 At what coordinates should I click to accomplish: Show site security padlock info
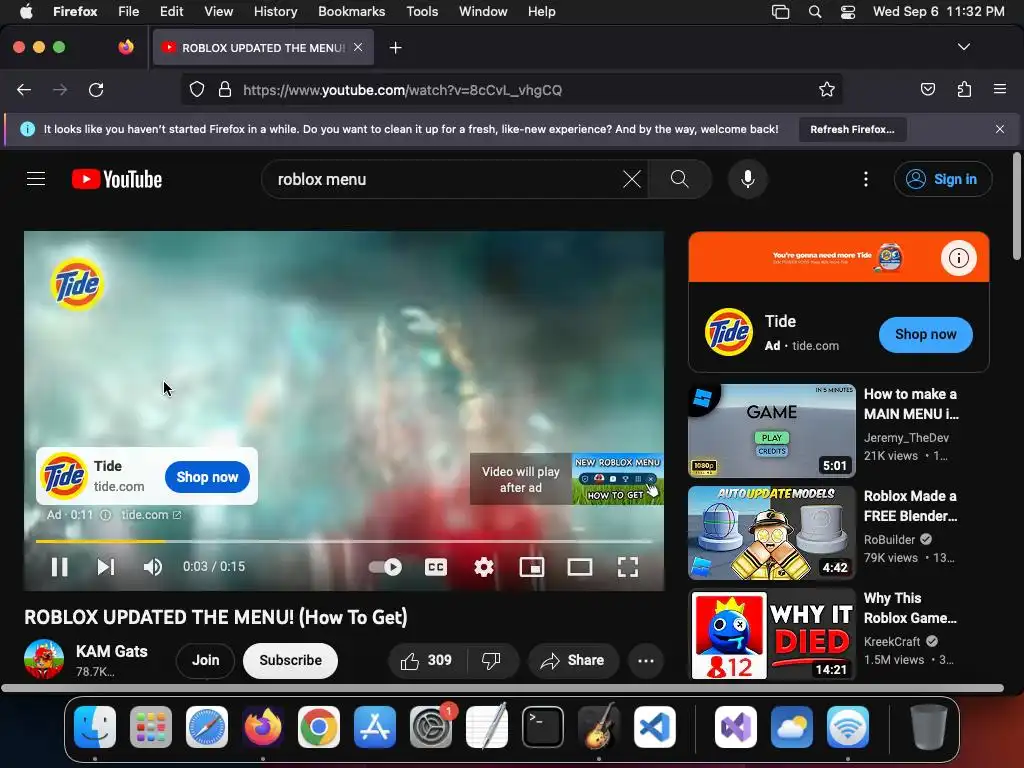(225, 89)
